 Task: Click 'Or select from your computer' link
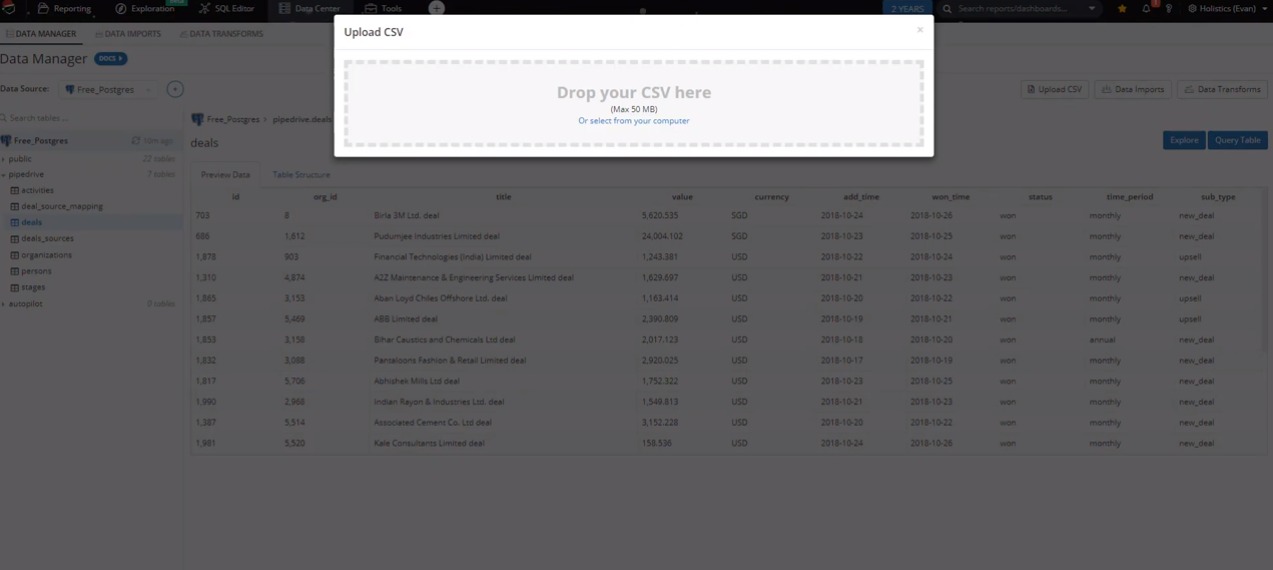634,121
